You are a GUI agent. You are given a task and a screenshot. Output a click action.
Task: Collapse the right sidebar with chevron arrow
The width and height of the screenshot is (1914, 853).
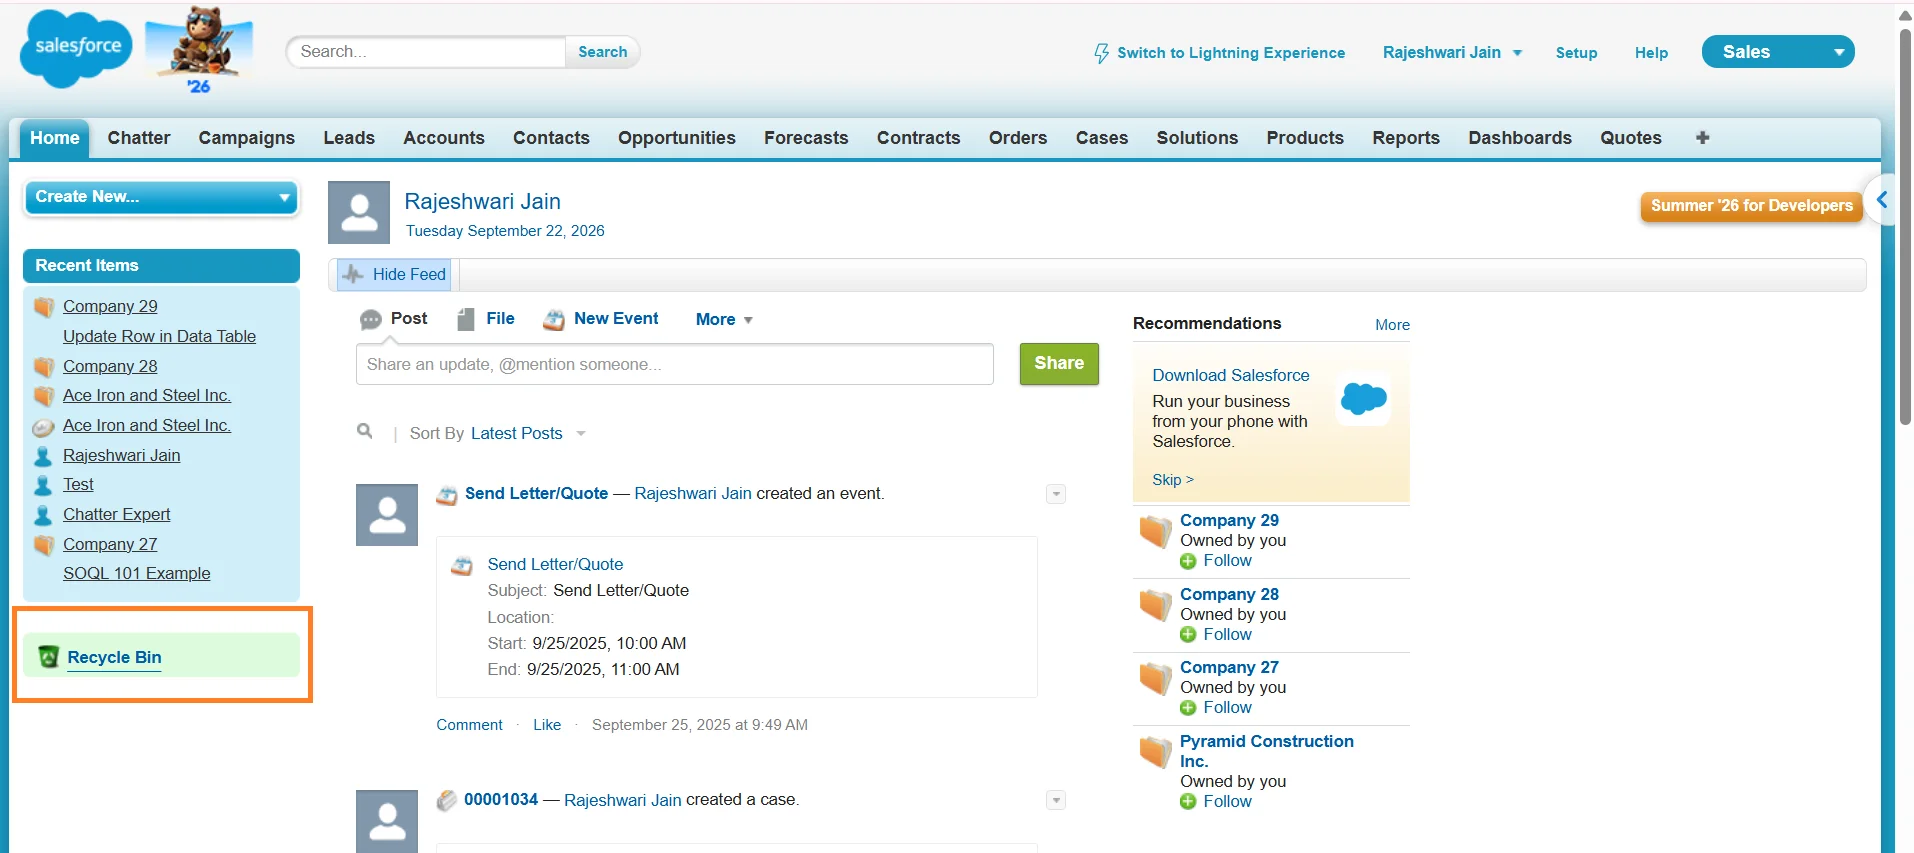click(1881, 199)
